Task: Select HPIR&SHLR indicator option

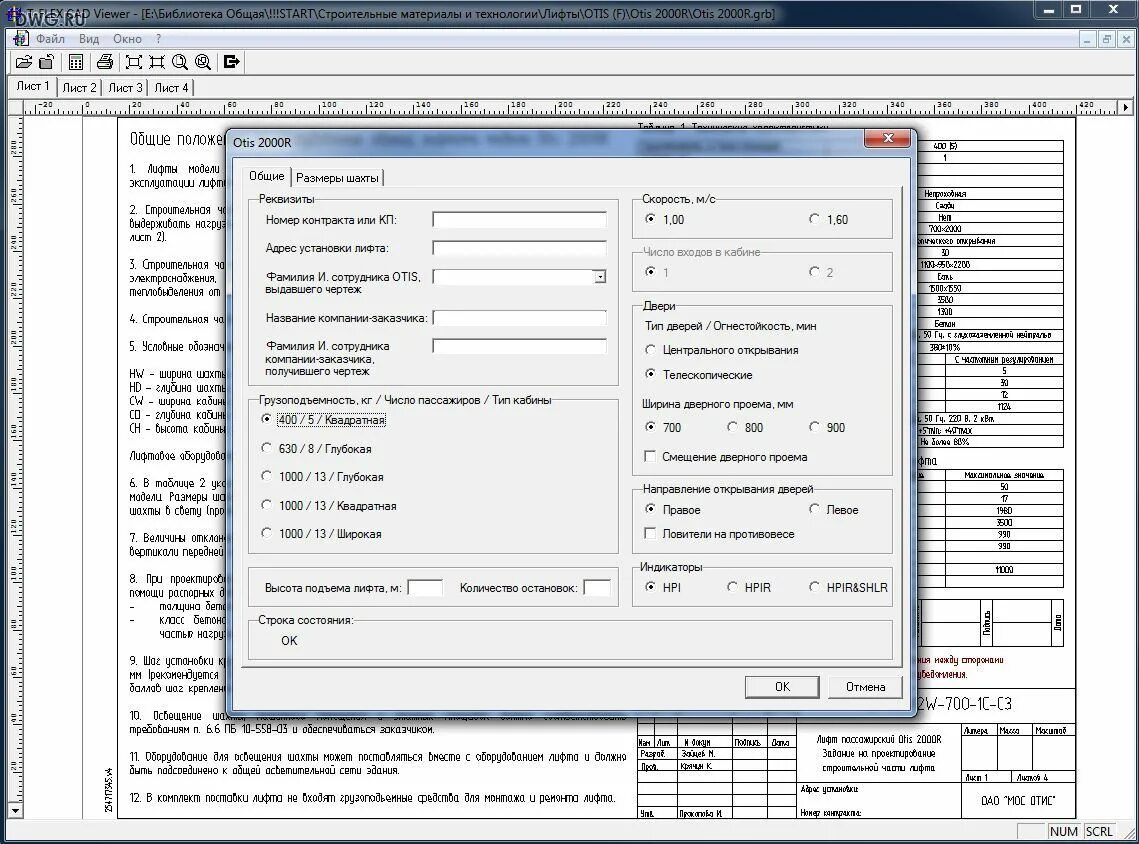Action: pos(848,588)
